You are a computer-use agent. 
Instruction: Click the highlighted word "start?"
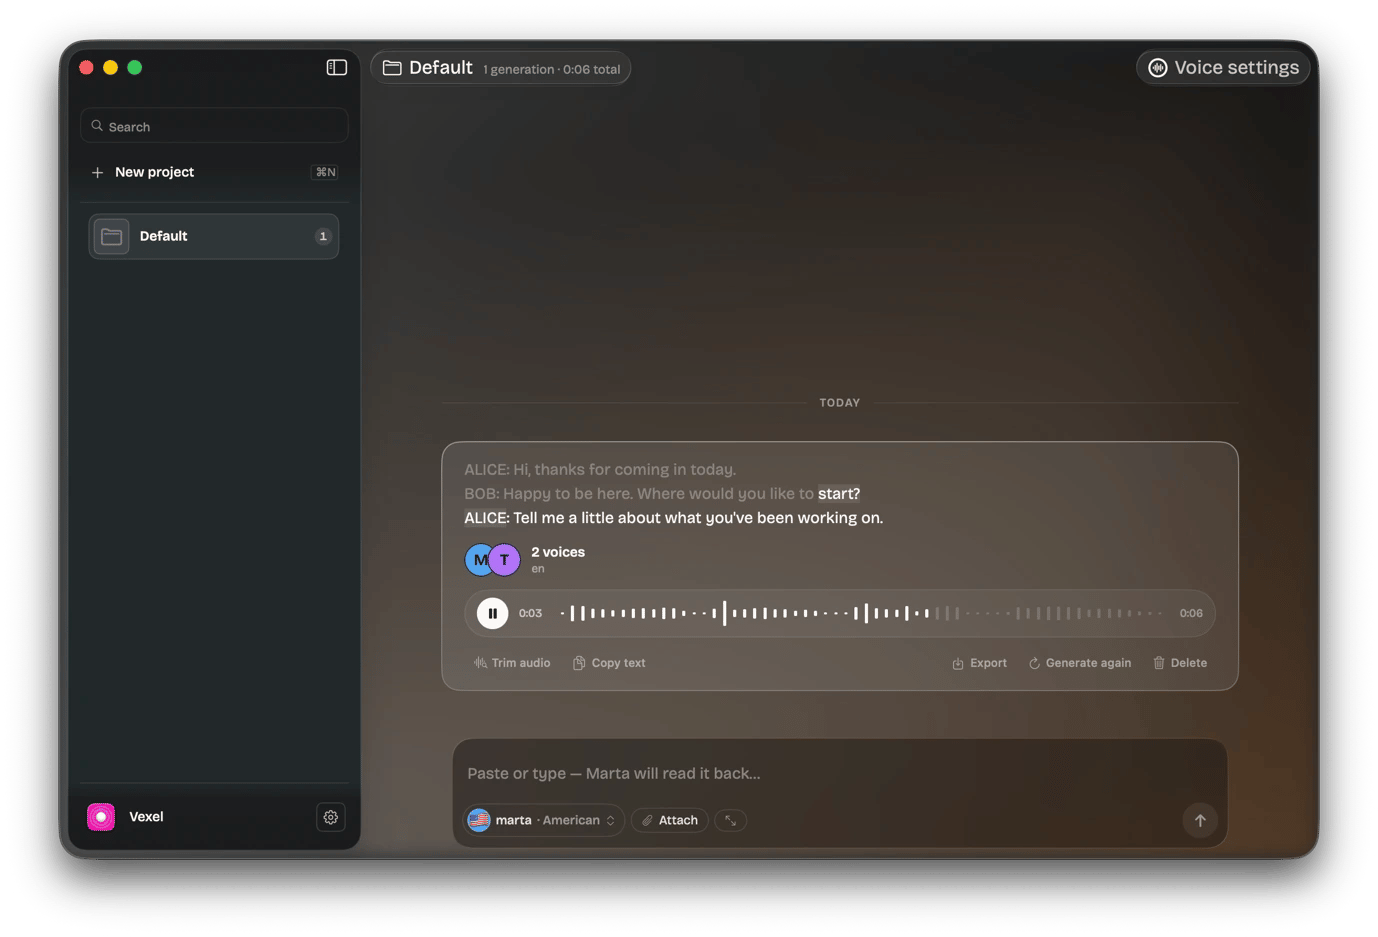click(839, 494)
